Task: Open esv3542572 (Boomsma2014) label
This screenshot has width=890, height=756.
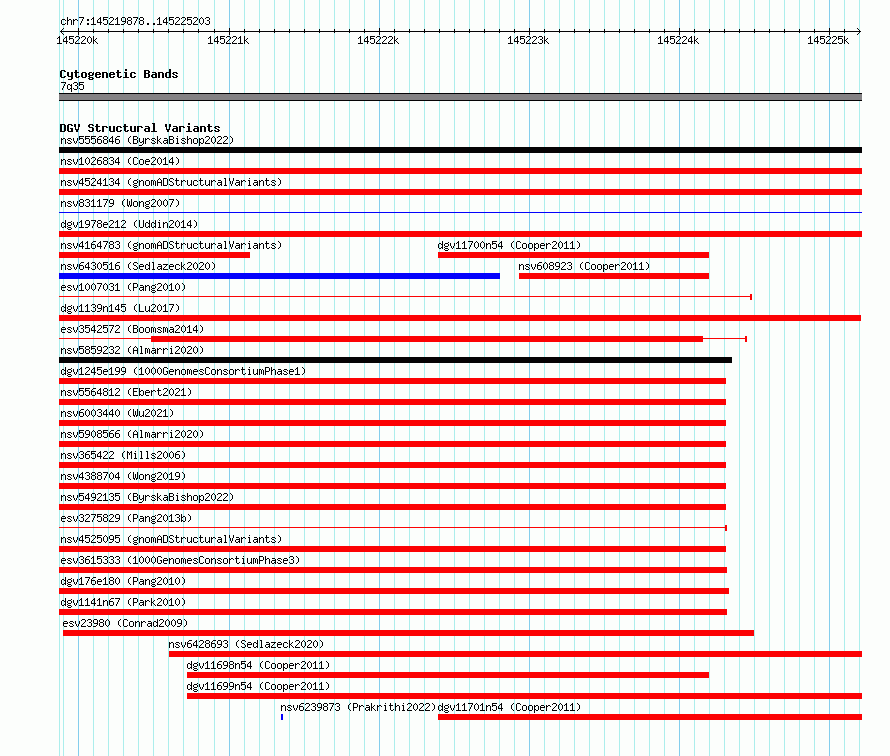Action: (x=132, y=329)
